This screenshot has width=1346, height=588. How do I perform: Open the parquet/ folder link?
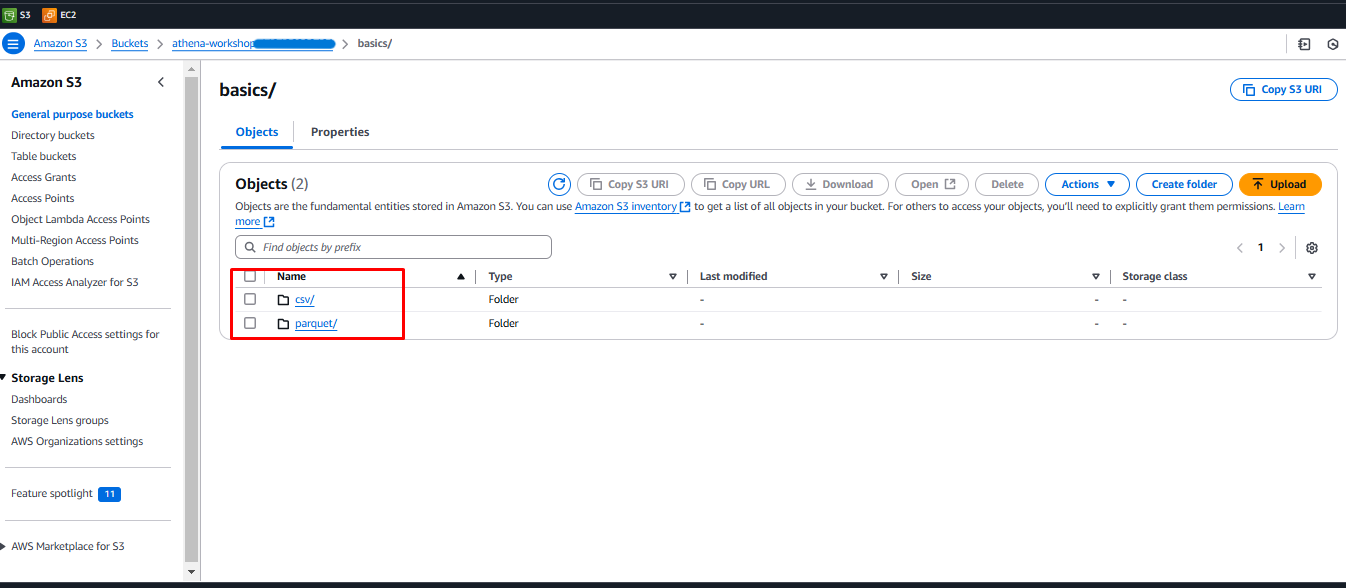click(x=316, y=322)
